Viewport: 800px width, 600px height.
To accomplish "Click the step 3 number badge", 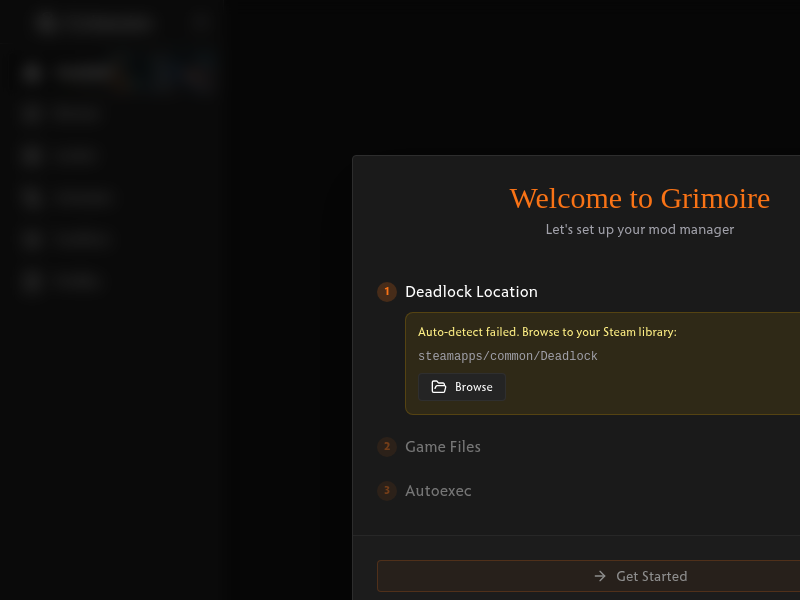I will (387, 491).
